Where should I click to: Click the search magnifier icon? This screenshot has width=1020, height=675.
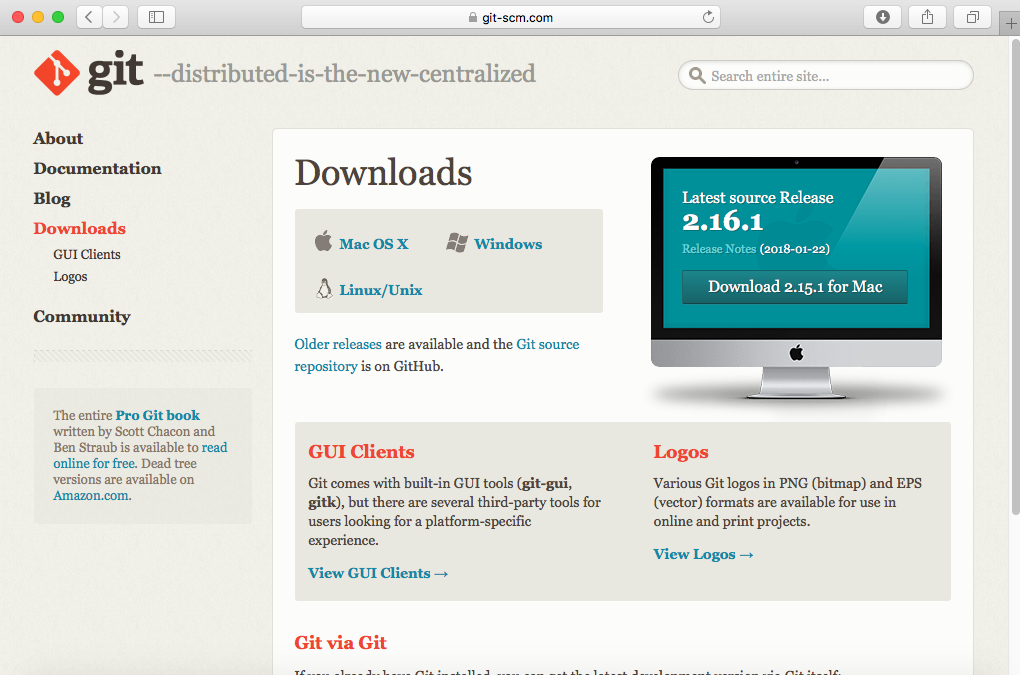click(697, 75)
